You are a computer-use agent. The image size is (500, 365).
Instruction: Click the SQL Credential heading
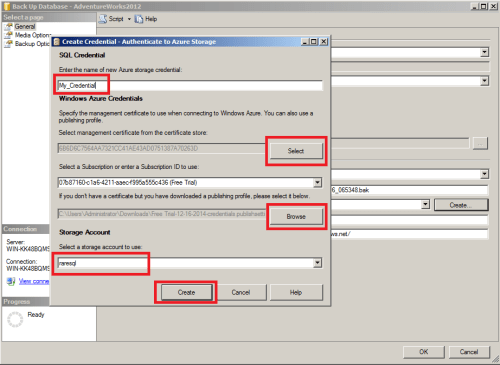coord(82,55)
